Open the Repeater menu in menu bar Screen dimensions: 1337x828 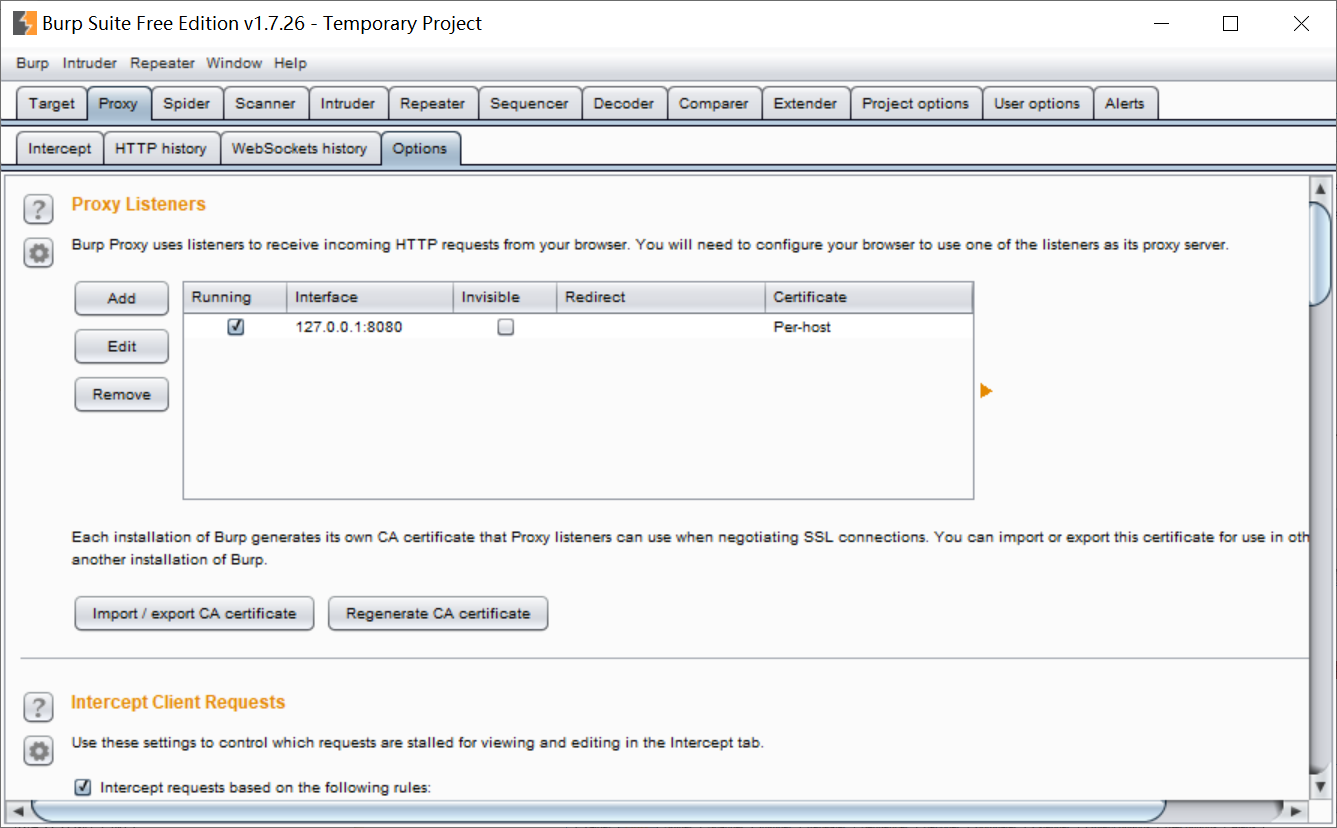pyautogui.click(x=162, y=63)
